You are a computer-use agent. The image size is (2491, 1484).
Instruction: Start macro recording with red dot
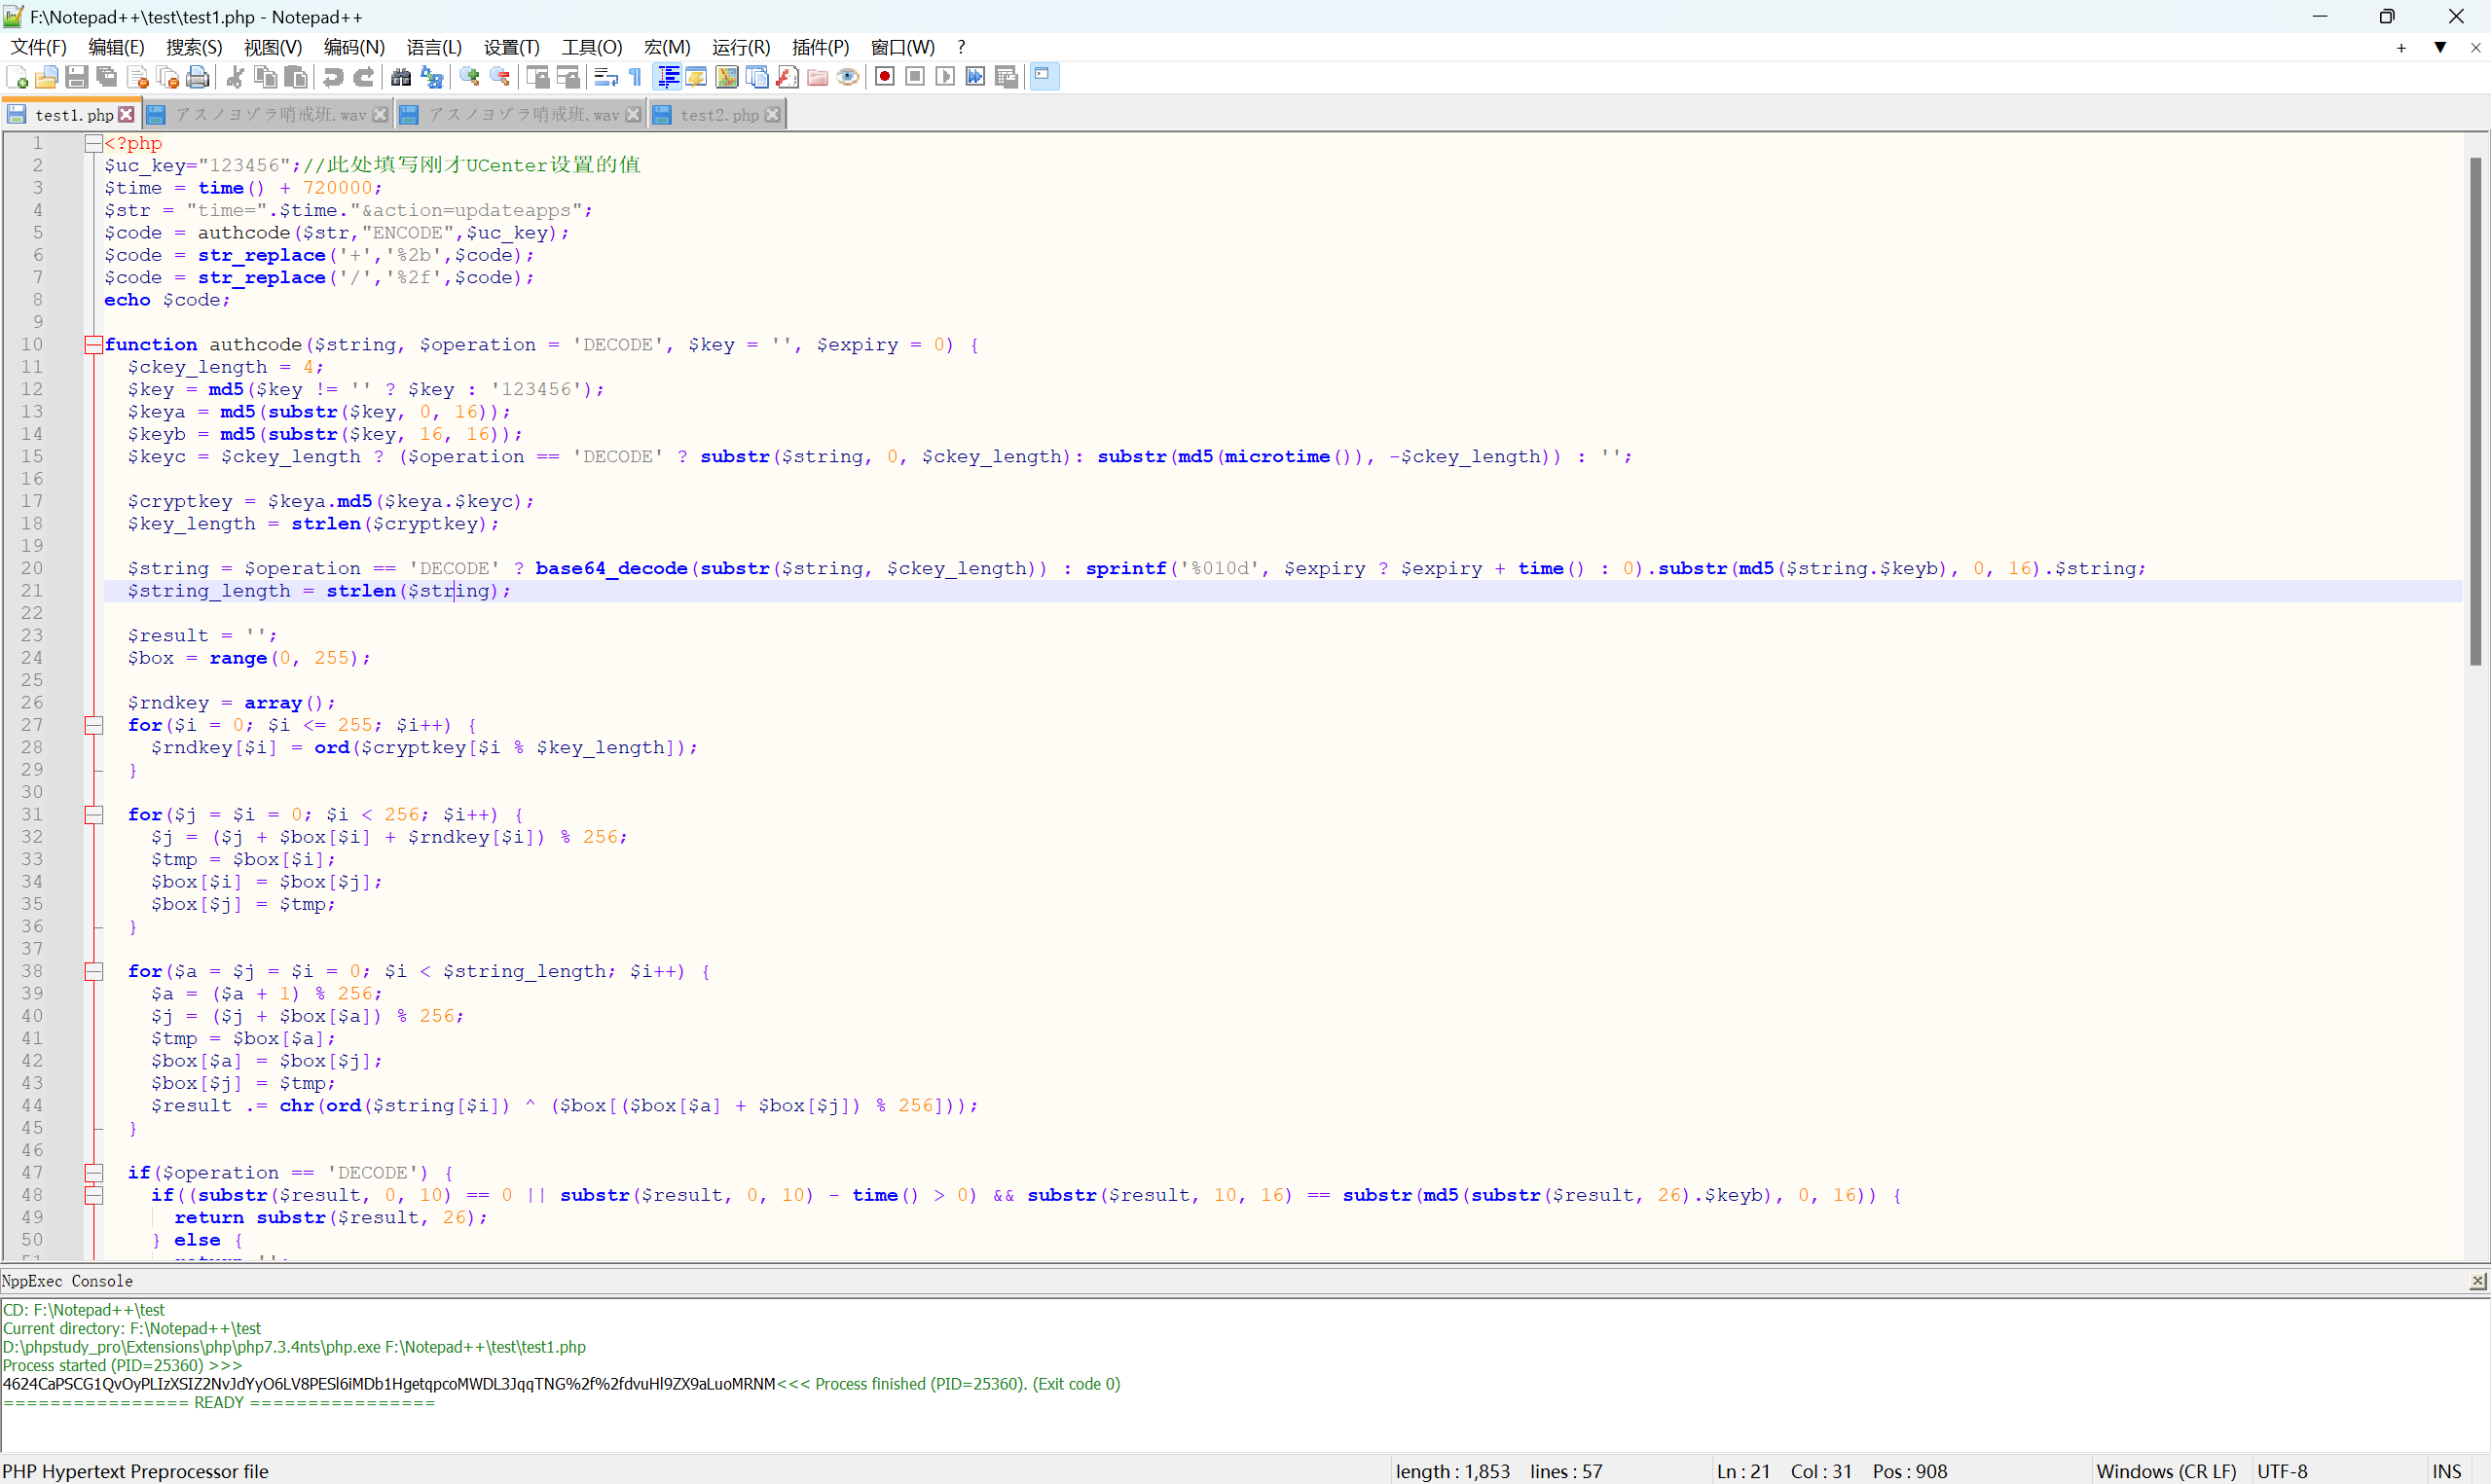pos(884,77)
